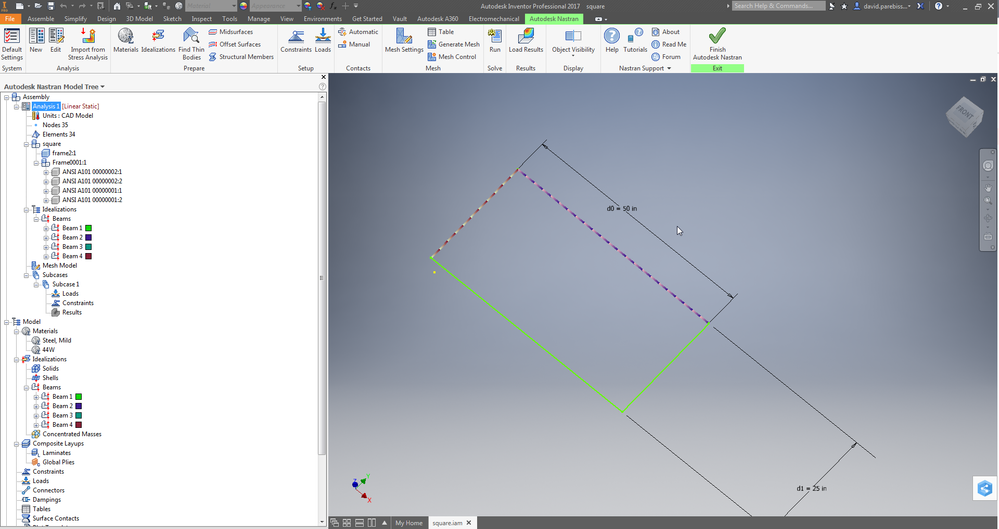The image size is (999, 529).
Task: Open the My Home document tab
Action: [408, 523]
